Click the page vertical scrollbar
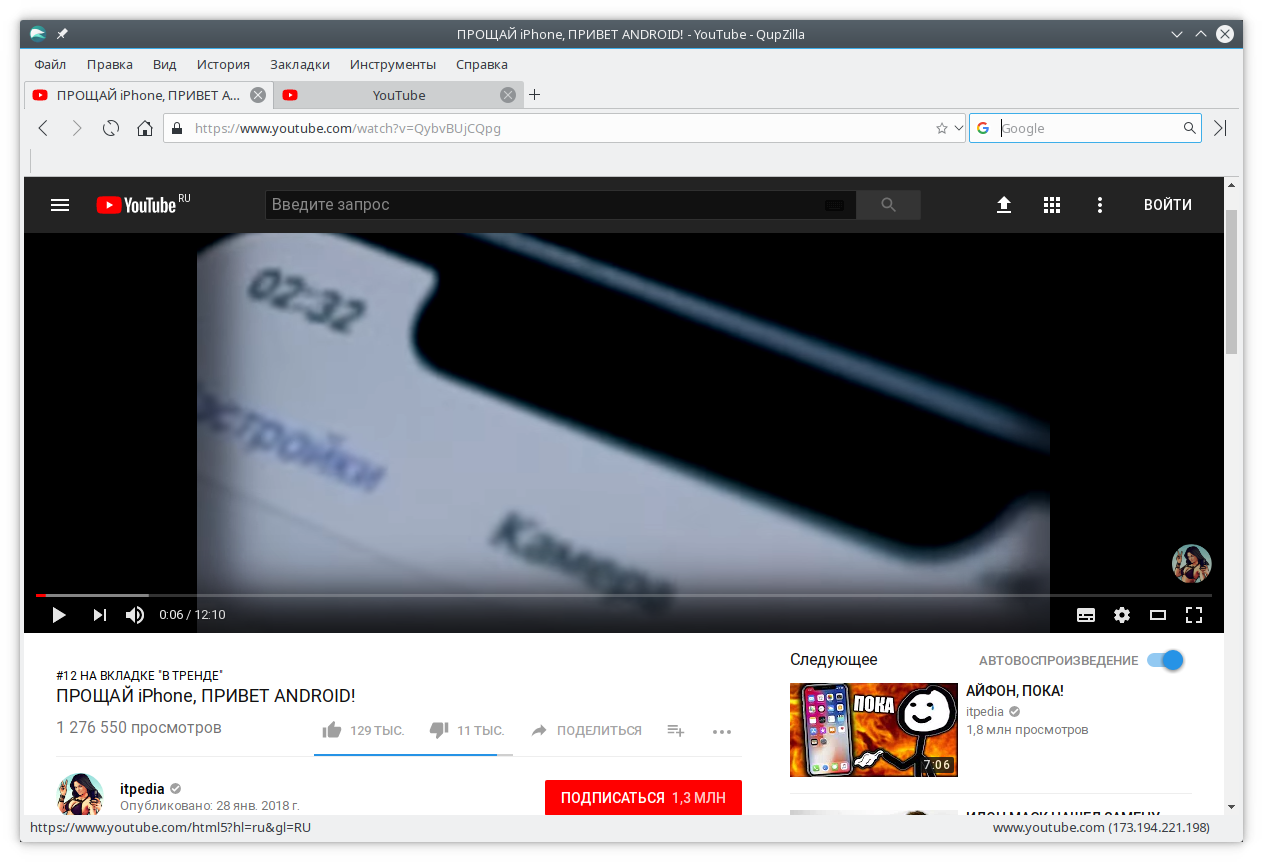This screenshot has width=1263, height=862. pos(1232,281)
